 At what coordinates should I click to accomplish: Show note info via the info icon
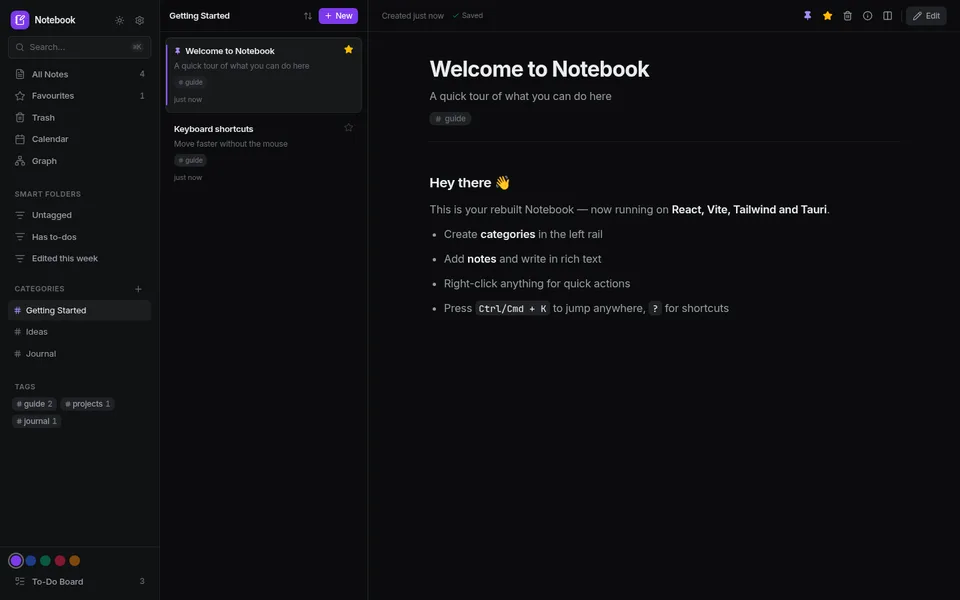coord(868,16)
